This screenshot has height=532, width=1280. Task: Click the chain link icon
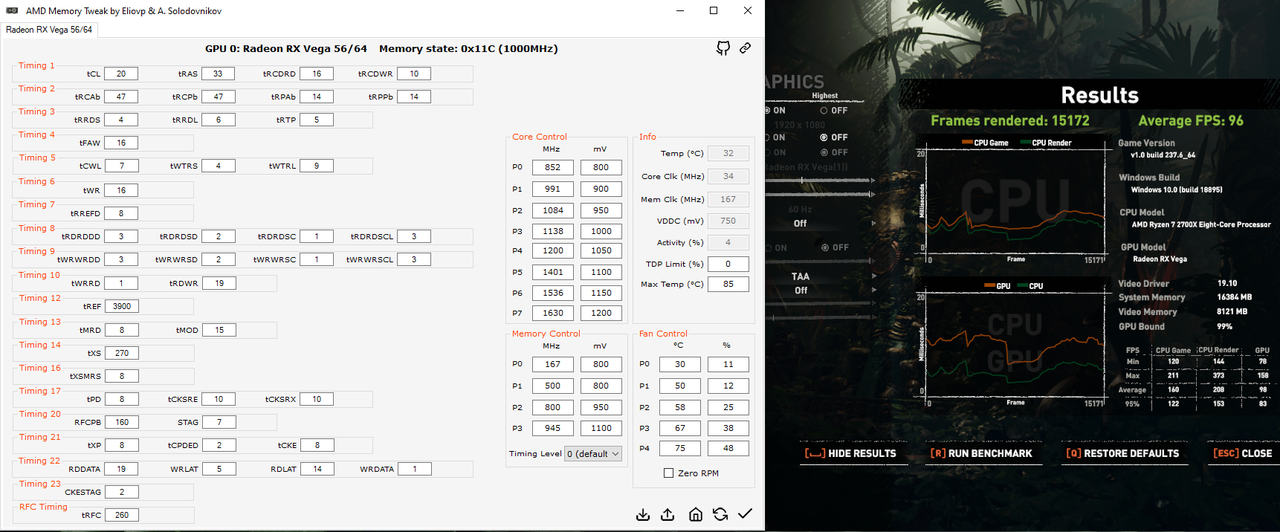745,48
